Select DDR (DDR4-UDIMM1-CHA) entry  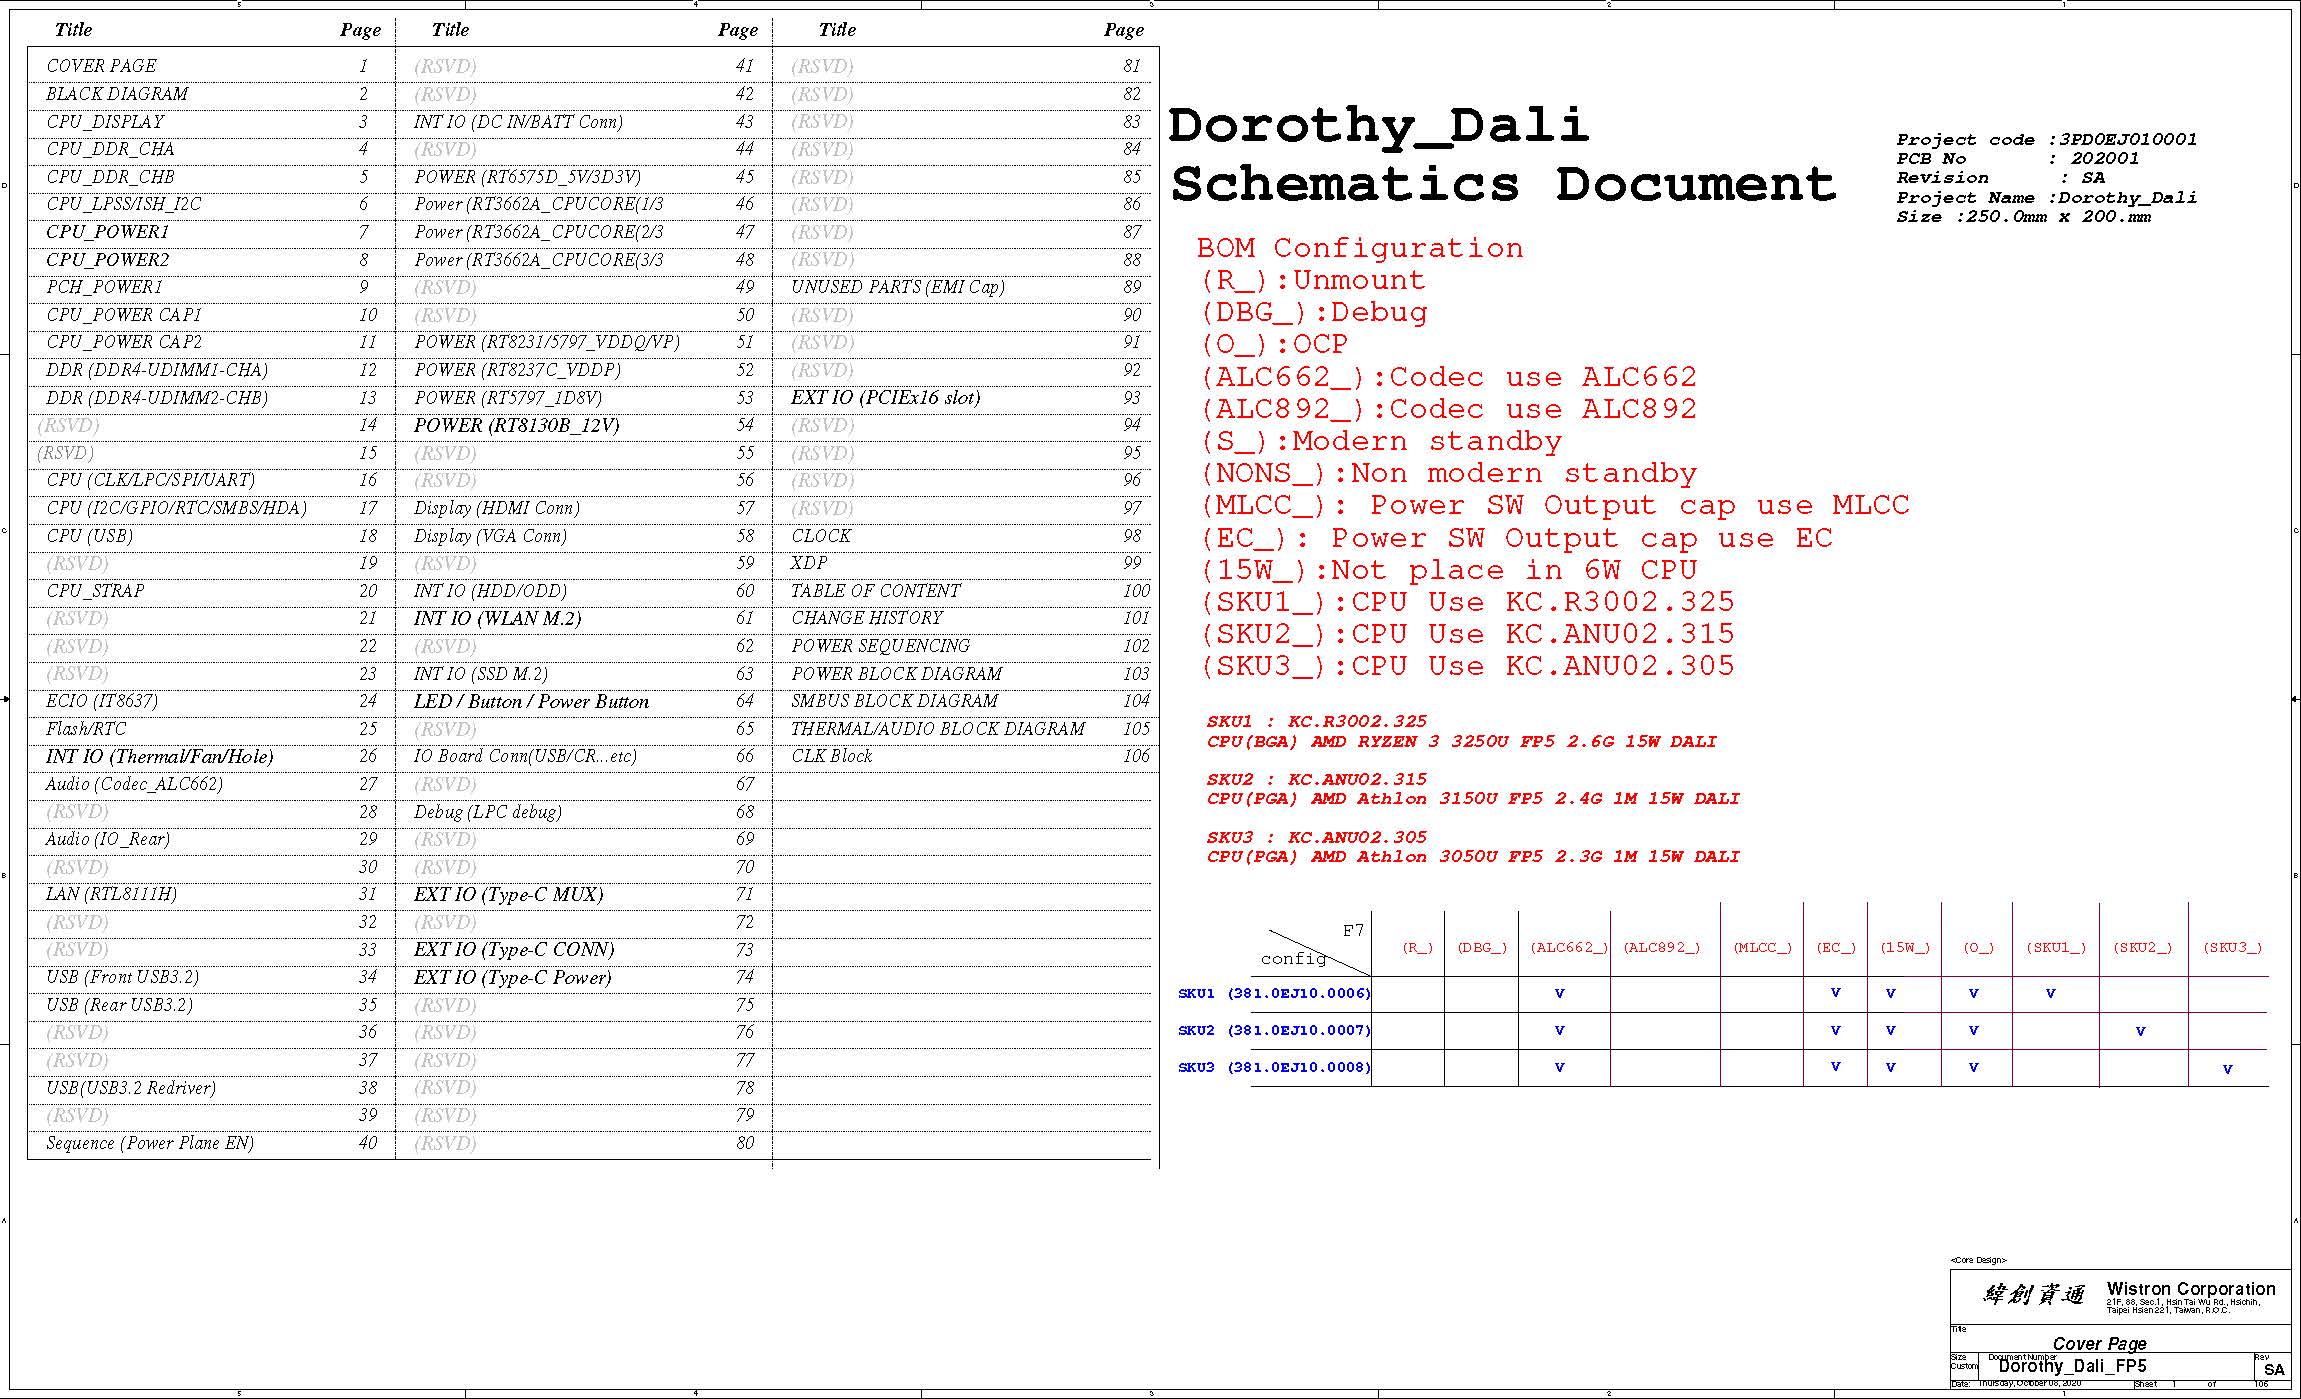(x=157, y=370)
